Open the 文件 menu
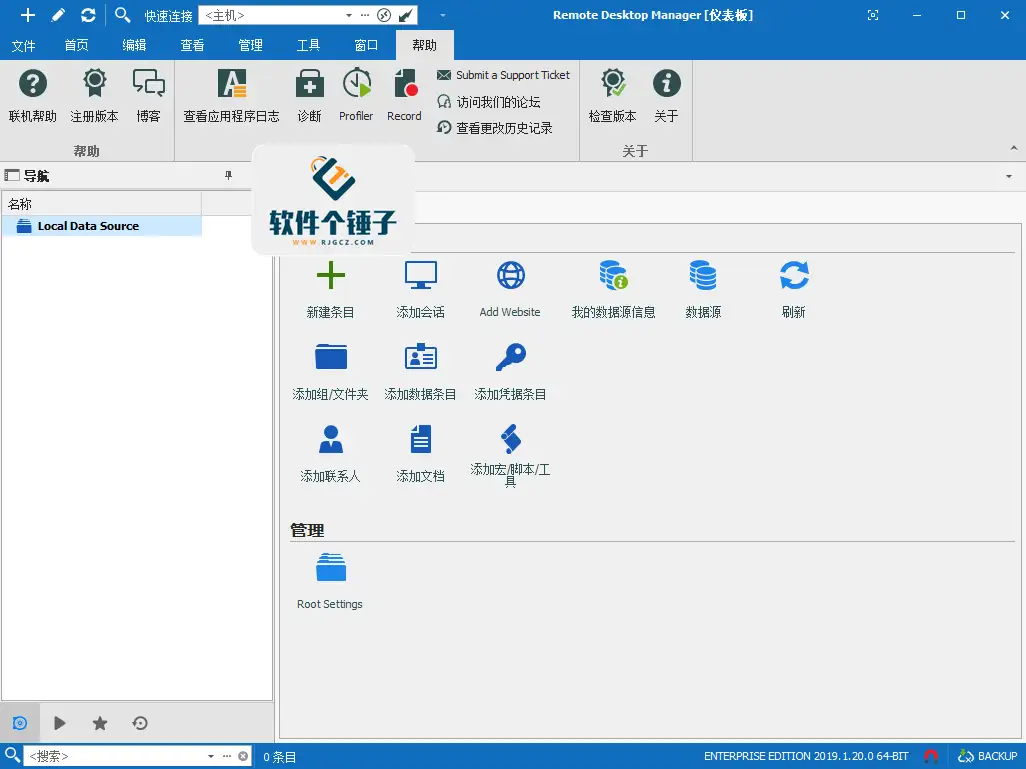Viewport: 1026px width, 769px height. [24, 45]
